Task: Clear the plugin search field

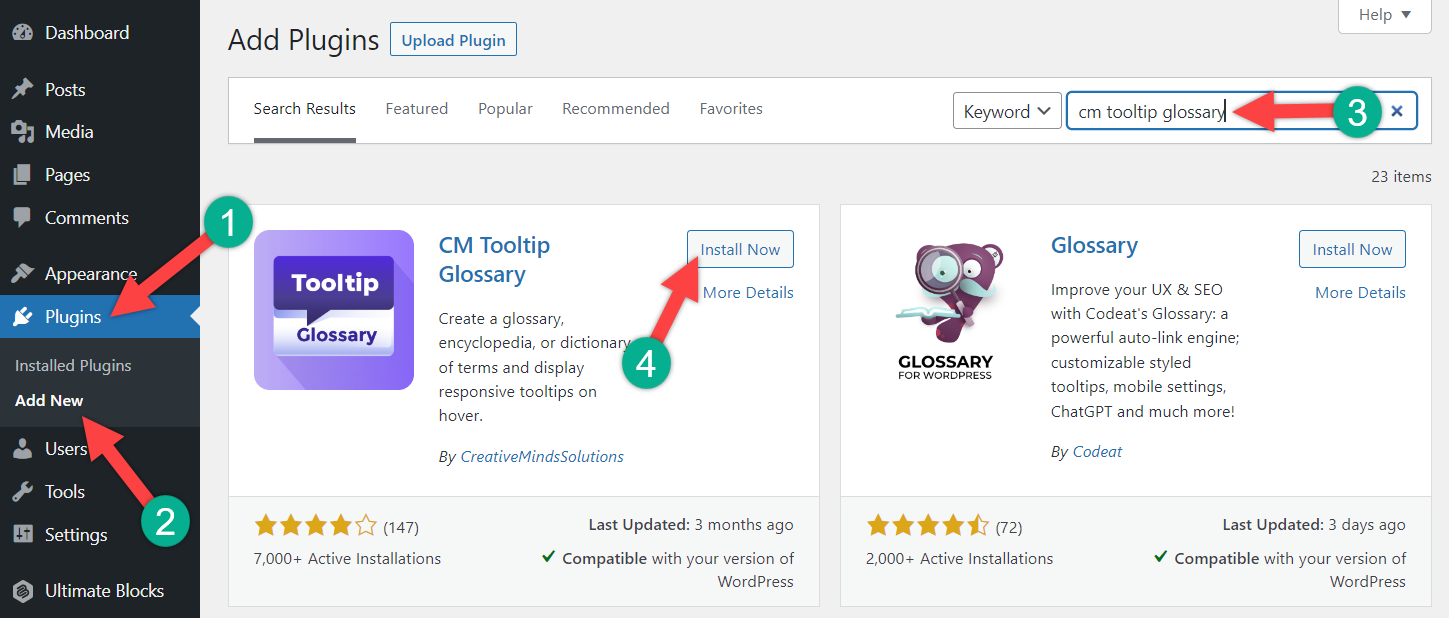Action: click(1397, 112)
